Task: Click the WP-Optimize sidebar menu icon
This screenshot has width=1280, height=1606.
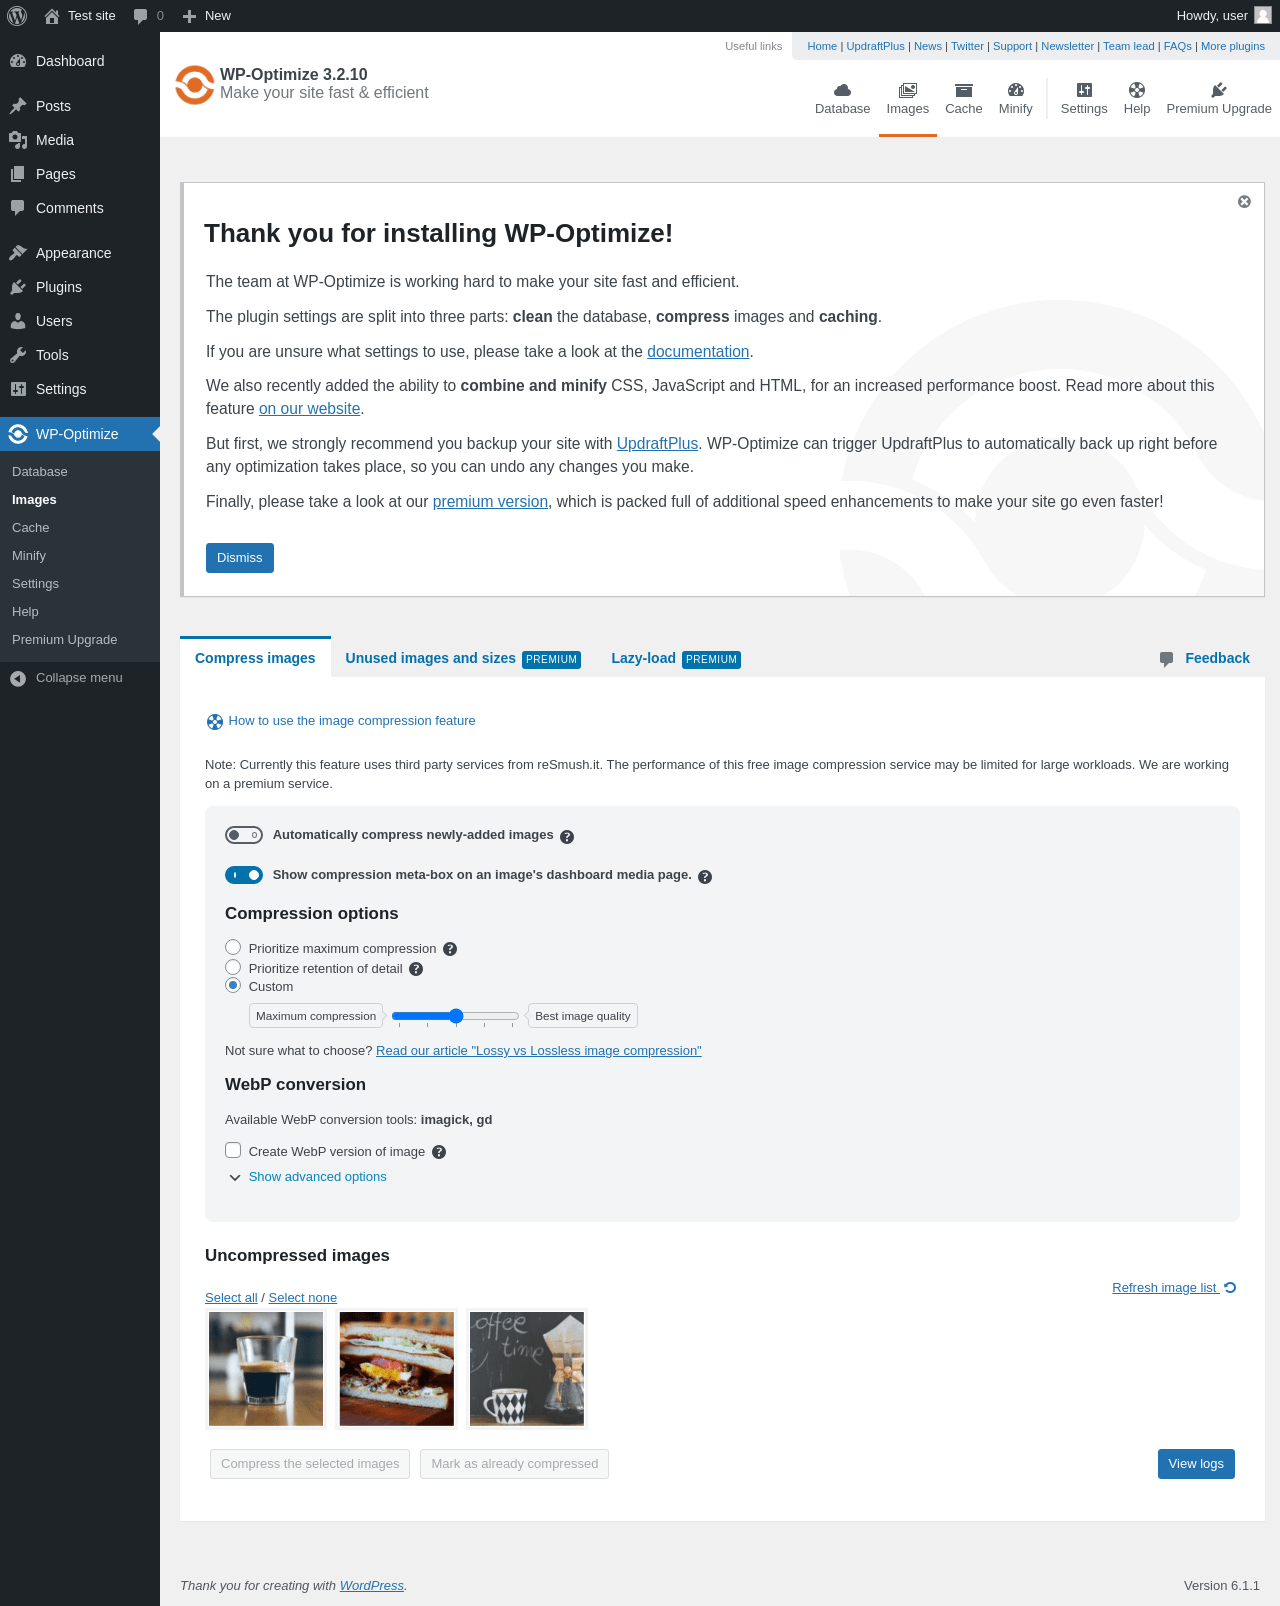Action: click(18, 434)
